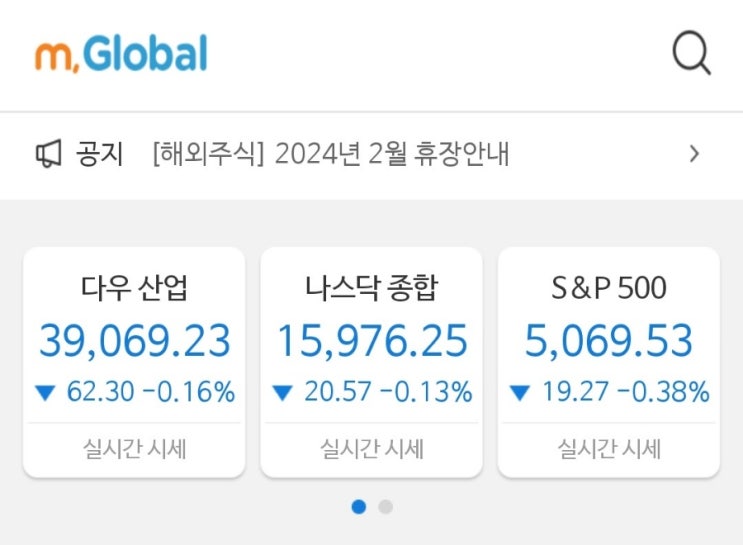
Task: Click the Nasdaq down-arrow triangle
Action: (282, 393)
